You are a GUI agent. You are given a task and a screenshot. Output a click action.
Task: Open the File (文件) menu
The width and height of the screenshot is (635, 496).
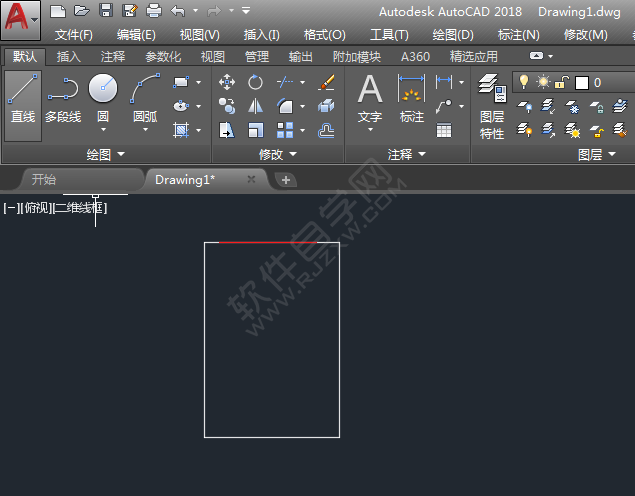click(74, 35)
